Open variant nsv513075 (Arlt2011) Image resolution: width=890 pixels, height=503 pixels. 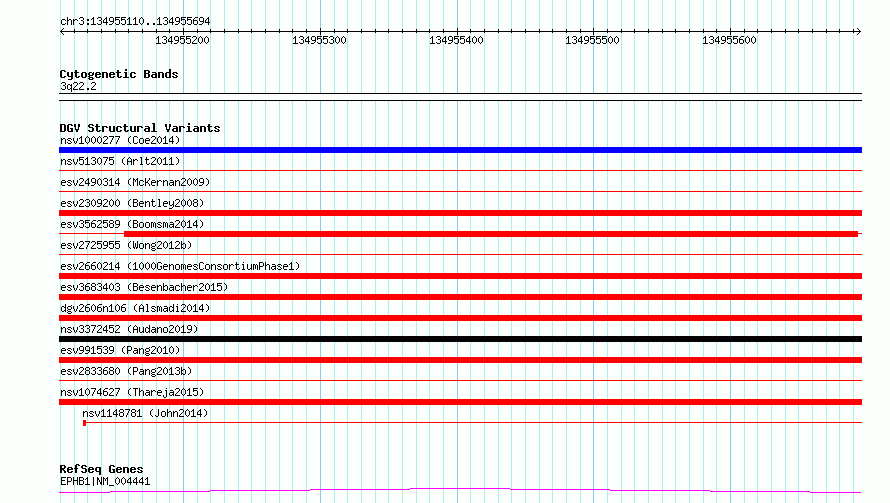pyautogui.click(x=120, y=161)
